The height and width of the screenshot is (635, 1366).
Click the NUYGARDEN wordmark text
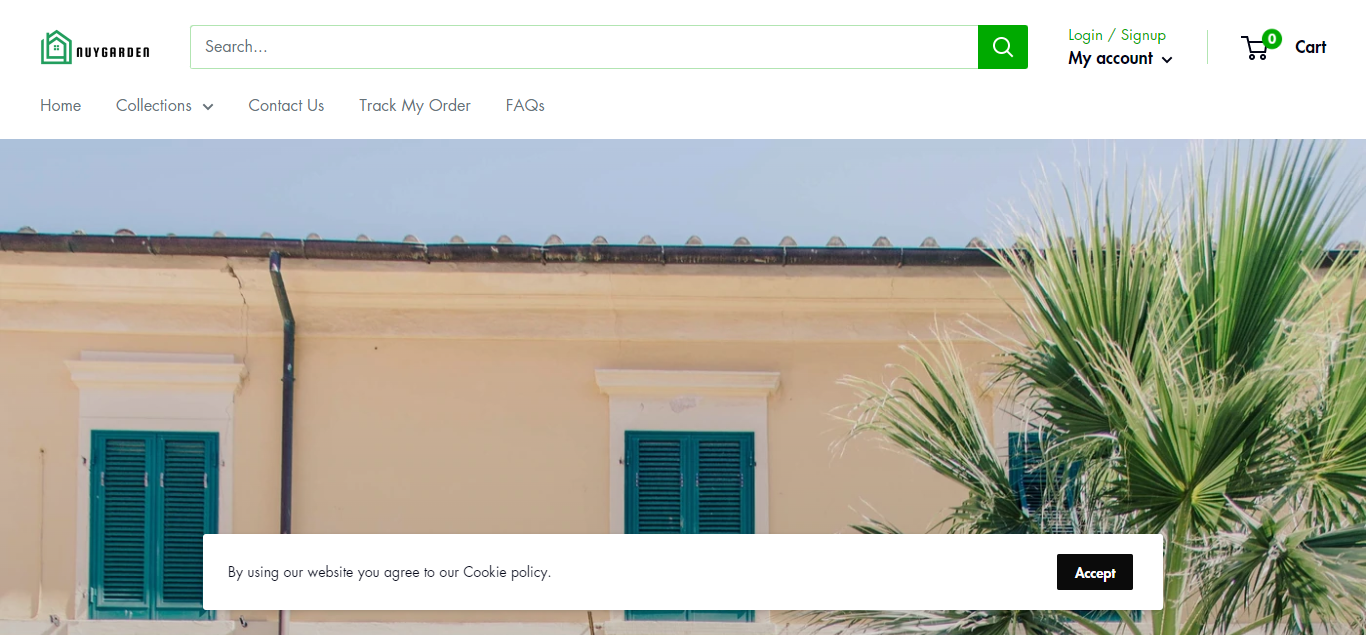113,52
